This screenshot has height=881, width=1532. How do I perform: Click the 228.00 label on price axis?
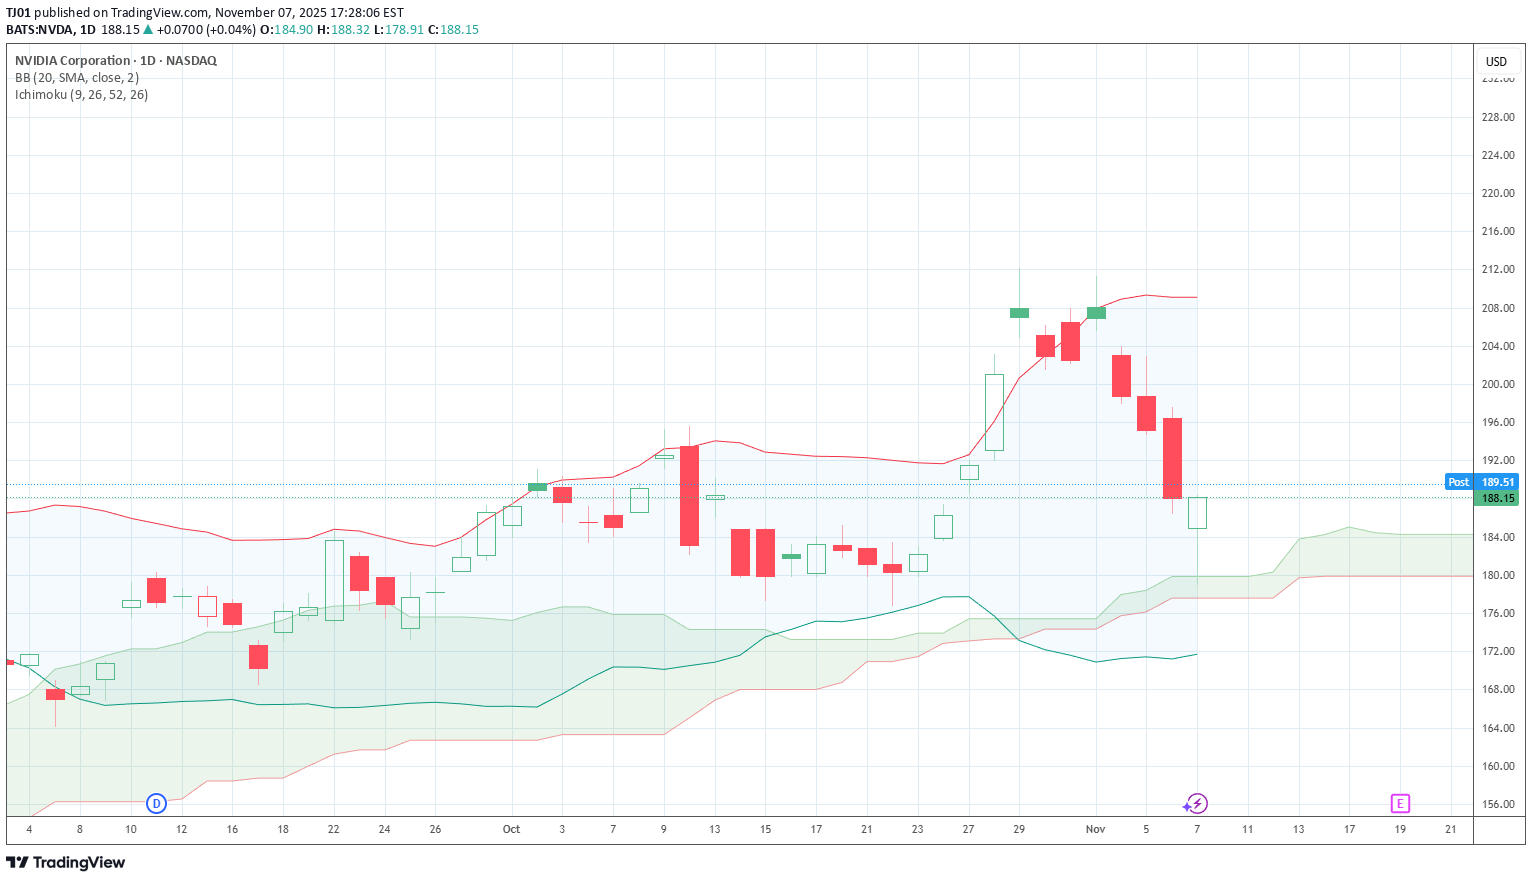pyautogui.click(x=1497, y=117)
